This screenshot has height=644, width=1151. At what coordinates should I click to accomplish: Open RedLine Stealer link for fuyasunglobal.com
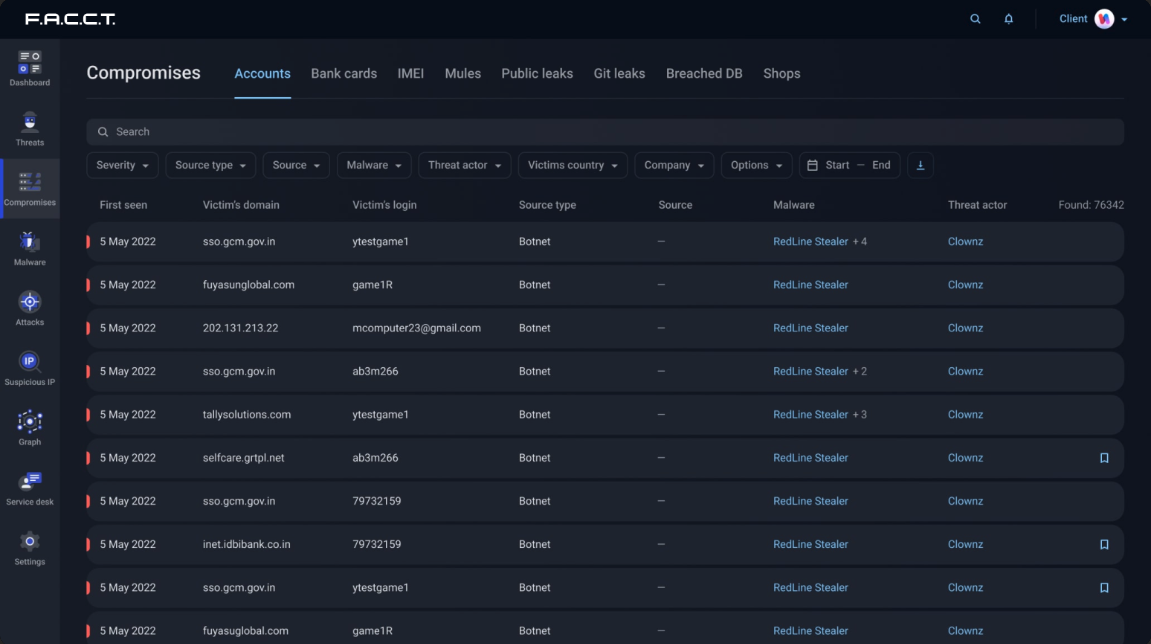(x=810, y=285)
